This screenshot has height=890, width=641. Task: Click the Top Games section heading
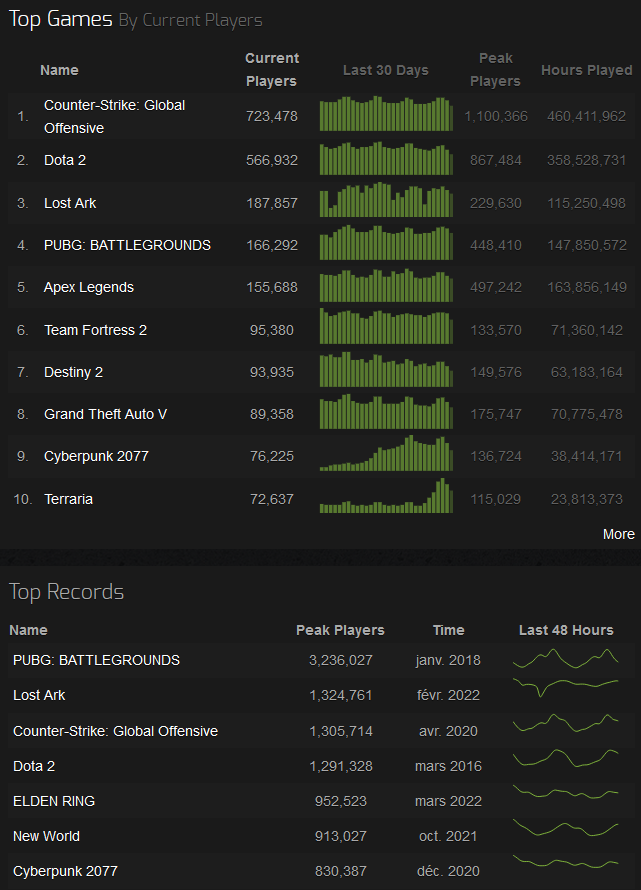61,19
